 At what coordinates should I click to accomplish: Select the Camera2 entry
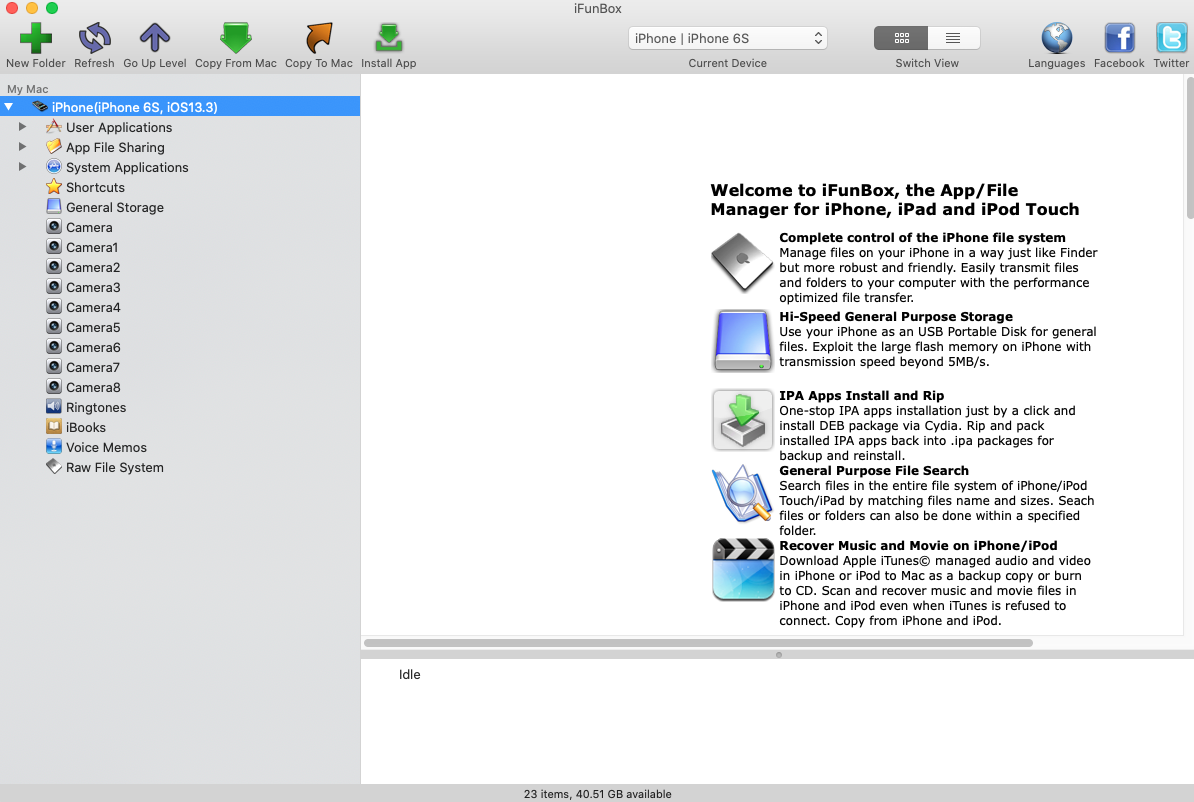tap(93, 267)
